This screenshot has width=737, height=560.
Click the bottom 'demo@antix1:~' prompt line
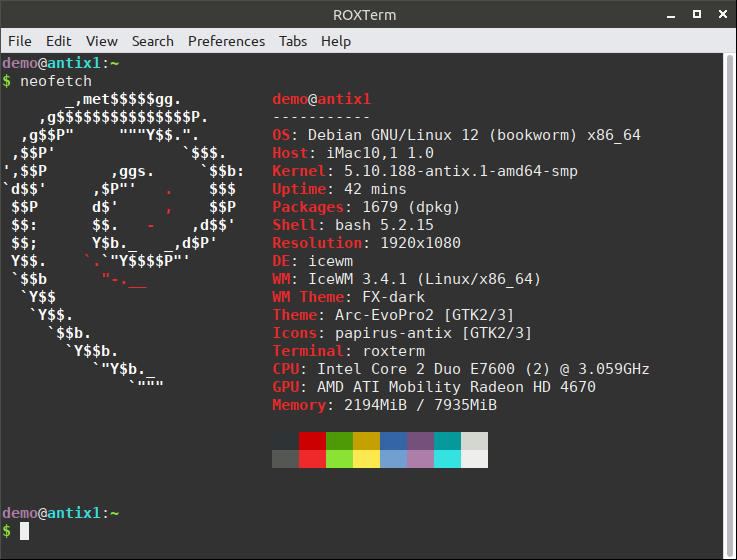[61, 513]
